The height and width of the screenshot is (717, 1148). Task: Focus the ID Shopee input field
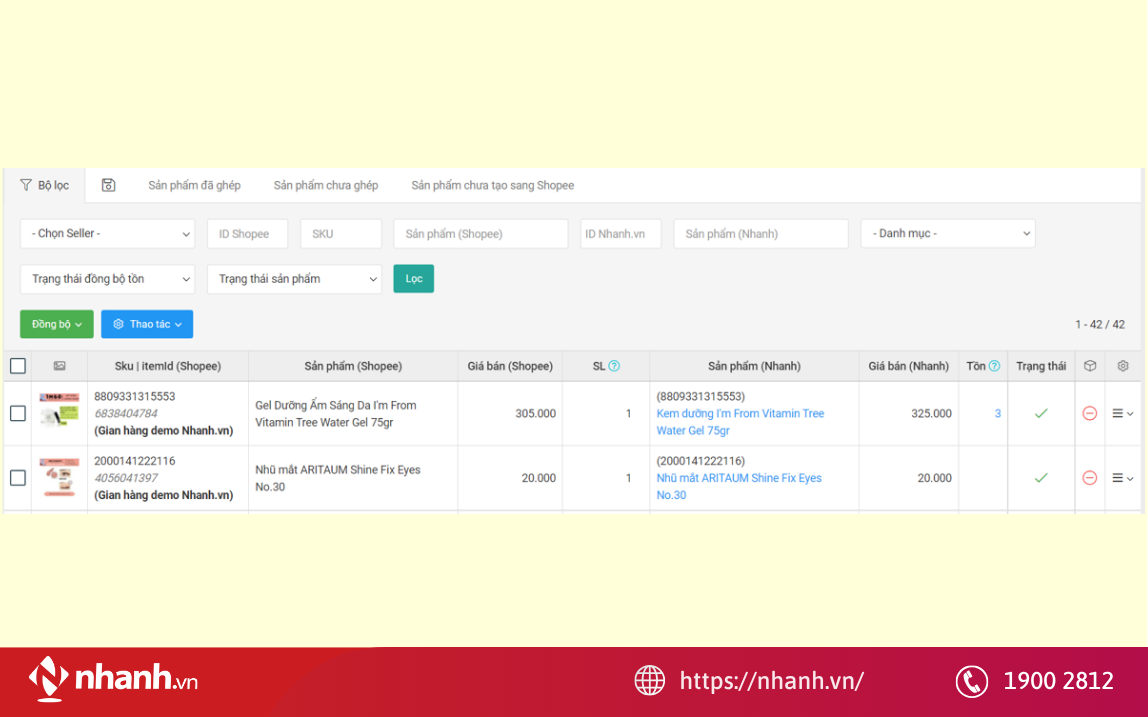tap(247, 234)
